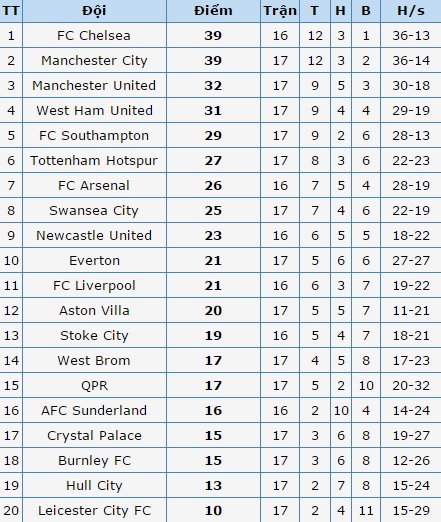Click Crystal Palace team name
Image resolution: width=441 pixels, height=522 pixels.
point(94,436)
